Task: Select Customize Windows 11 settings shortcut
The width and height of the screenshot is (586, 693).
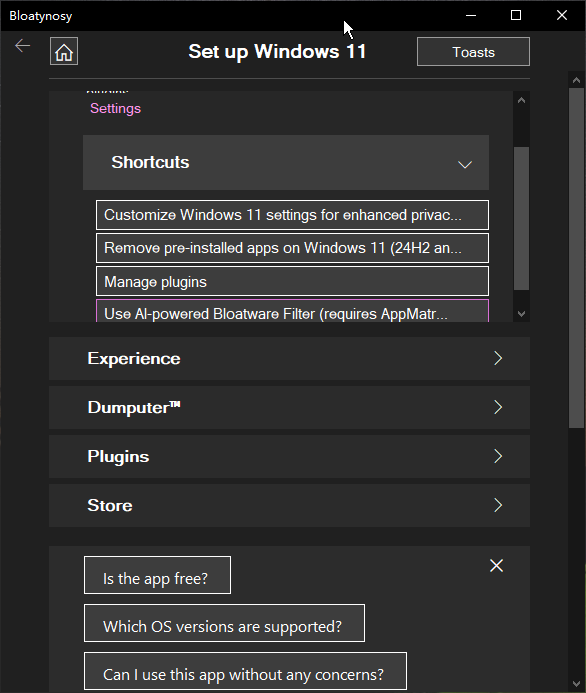Action: (x=293, y=215)
